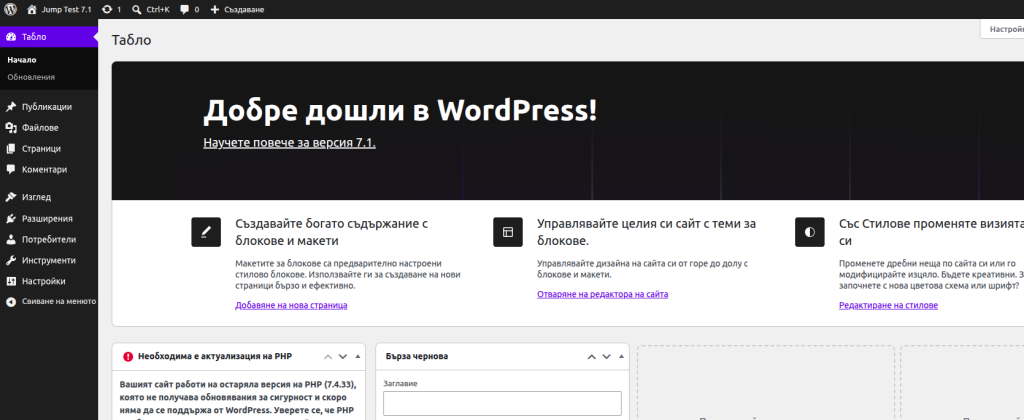Viewport: 1024px width, 420px height.
Task: Click Свиване на менюто text
Action: 59,302
